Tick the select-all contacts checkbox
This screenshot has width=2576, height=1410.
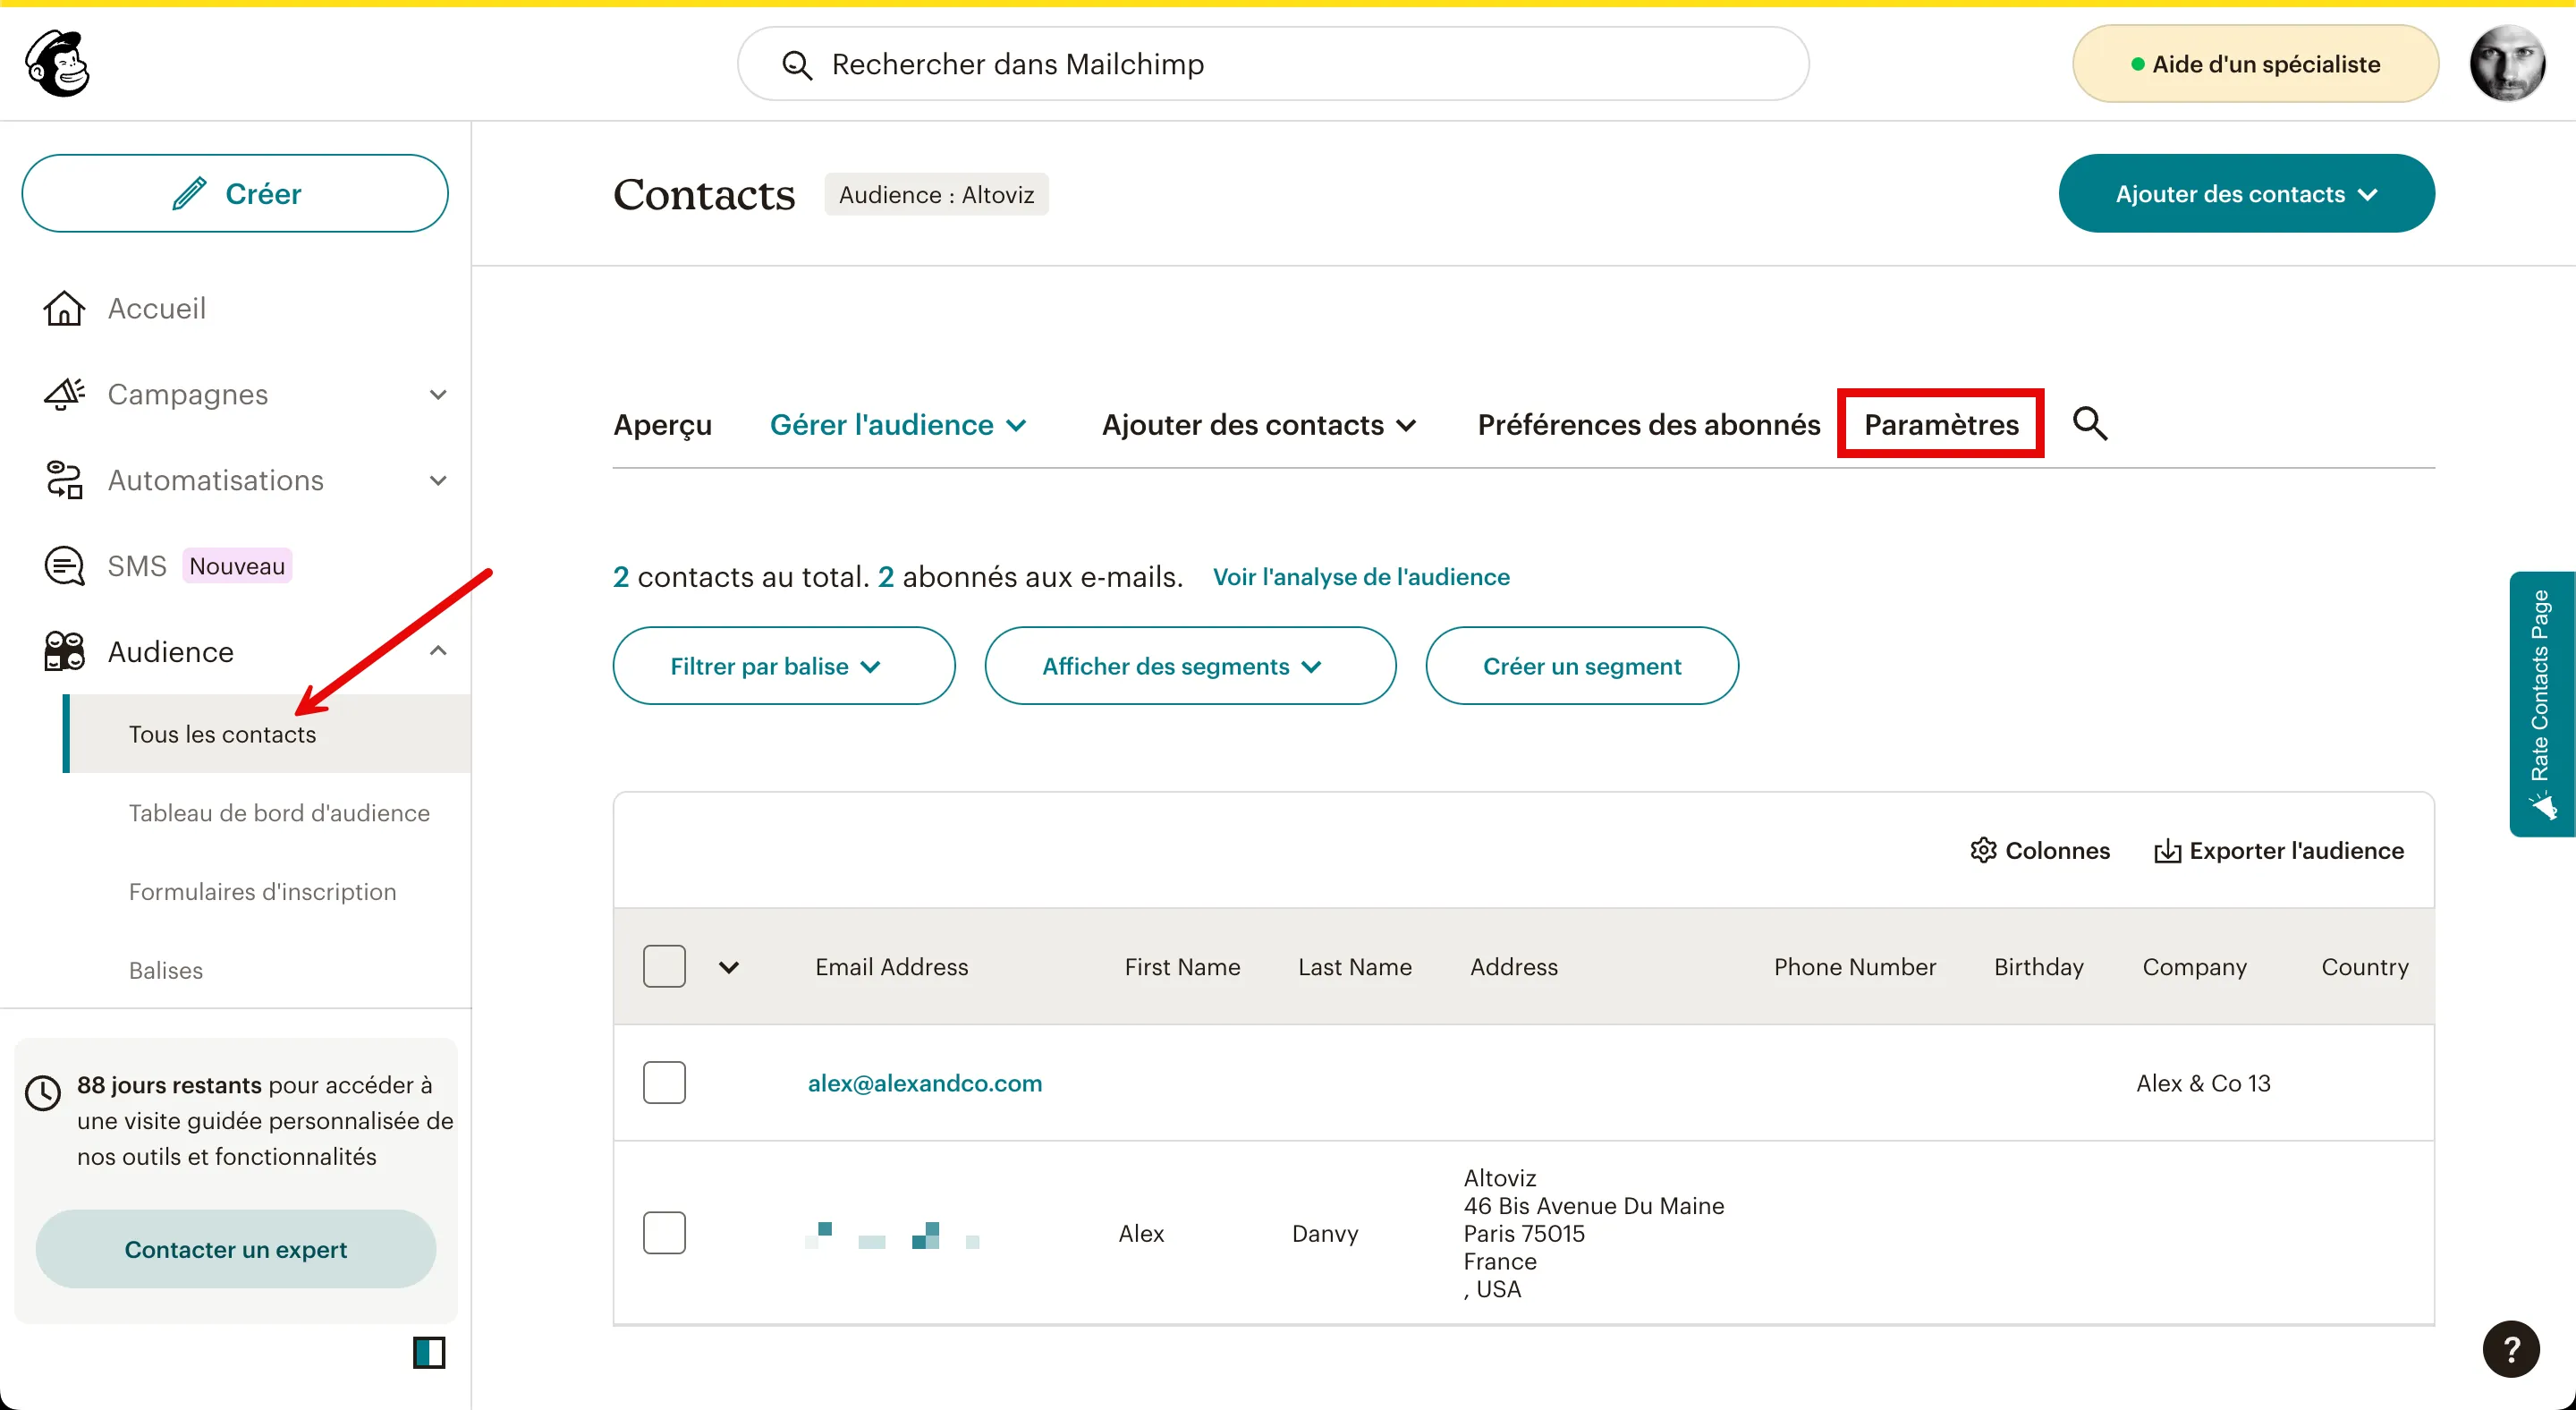click(664, 966)
